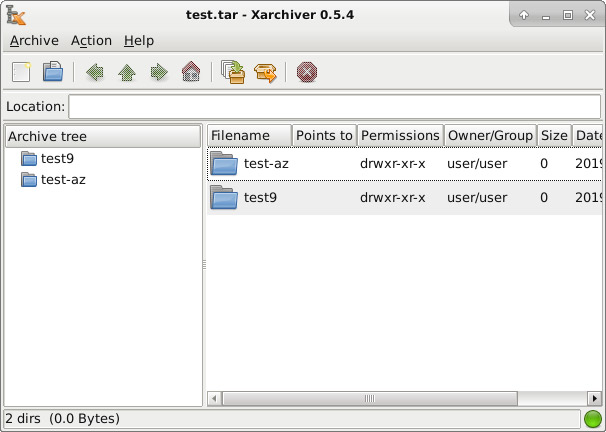Screen dimensions: 606x432
Task: Open the Help menu
Action: pos(139,41)
